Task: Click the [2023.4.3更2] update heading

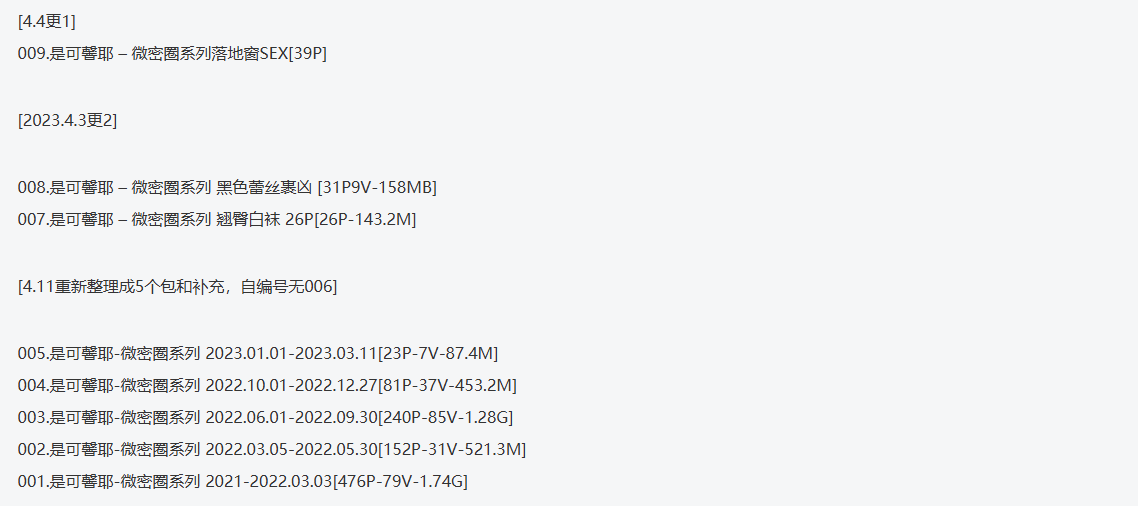Action: (x=67, y=121)
